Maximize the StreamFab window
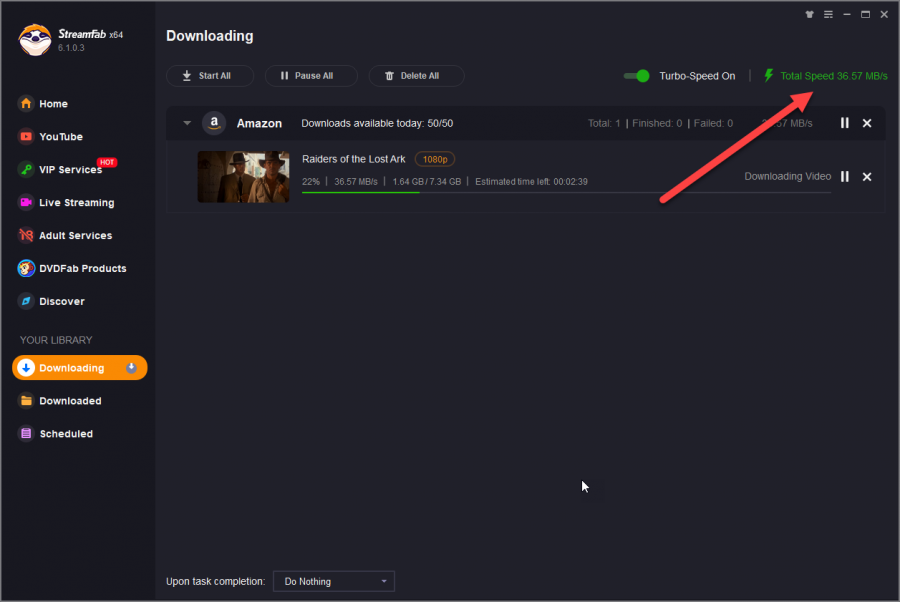The height and width of the screenshot is (602, 900). [x=865, y=14]
